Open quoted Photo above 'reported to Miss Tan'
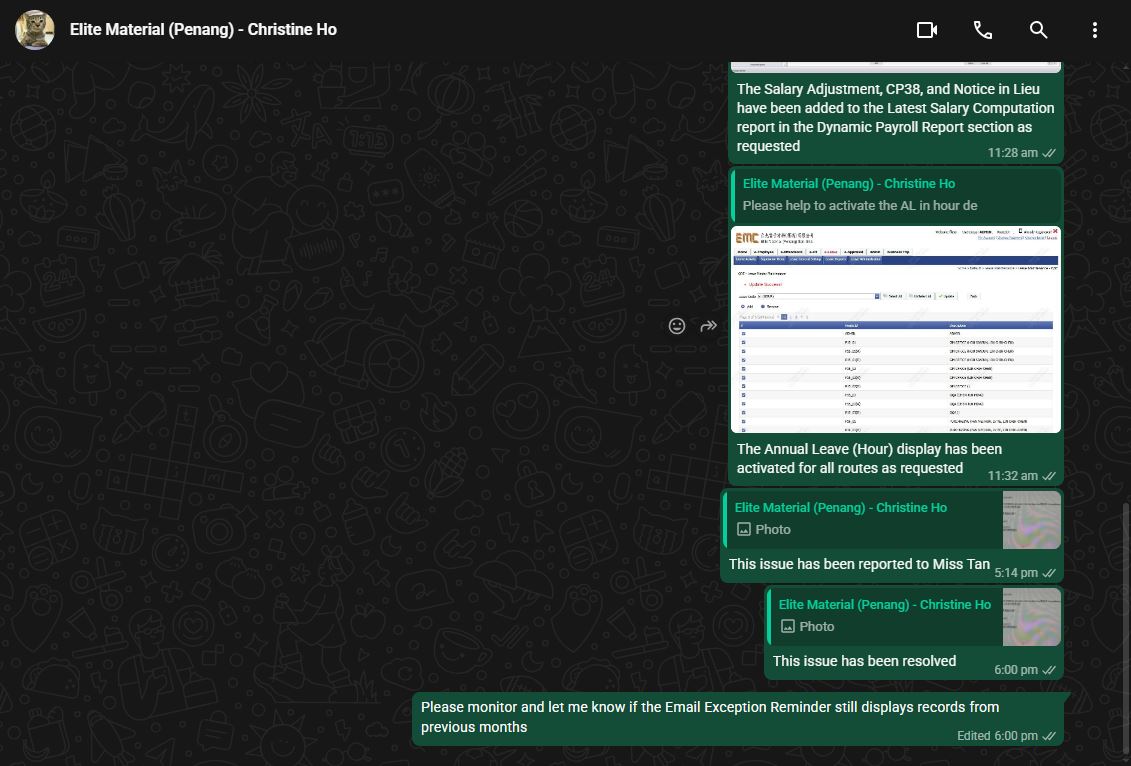Image resolution: width=1131 pixels, height=766 pixels. click(892, 519)
